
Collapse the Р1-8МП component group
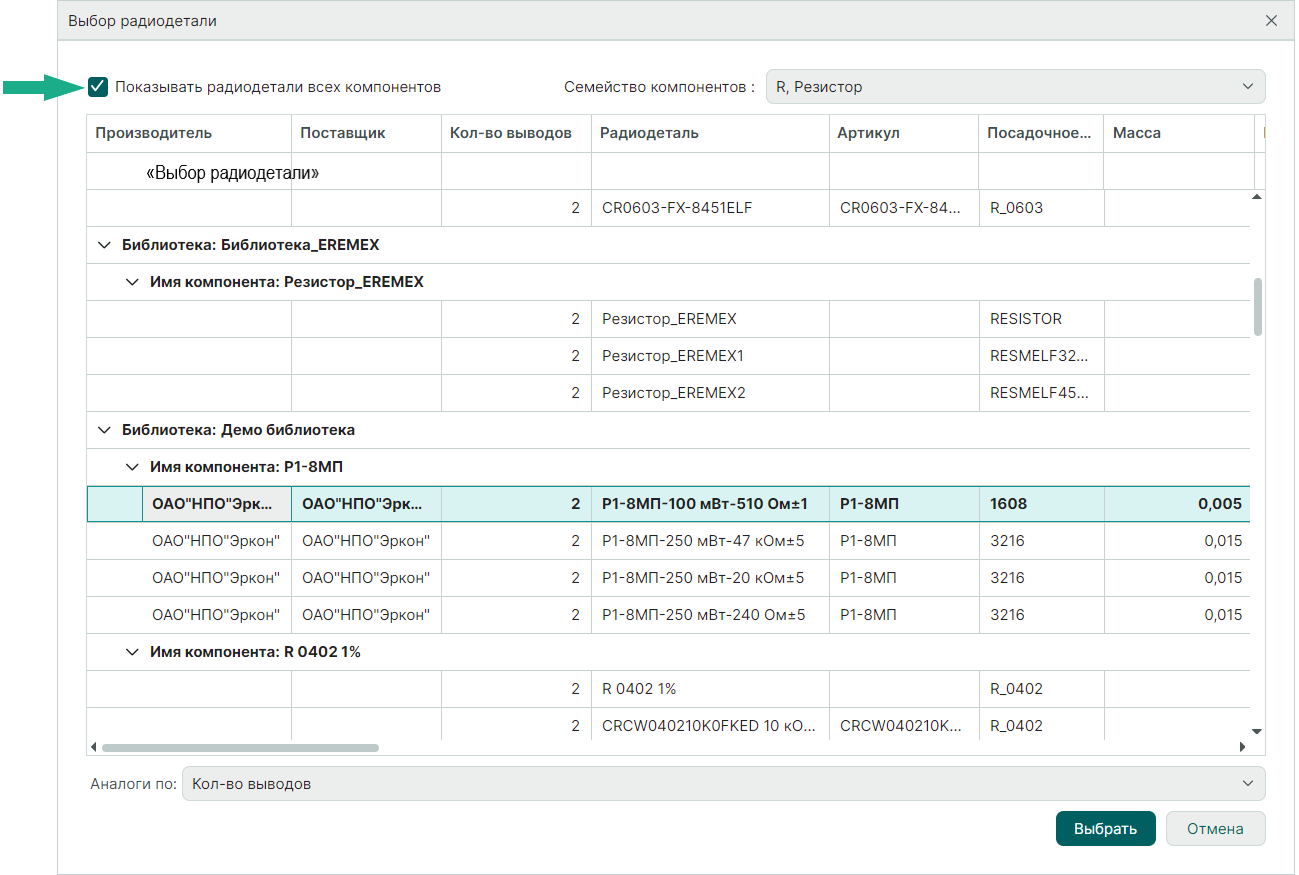coord(132,467)
